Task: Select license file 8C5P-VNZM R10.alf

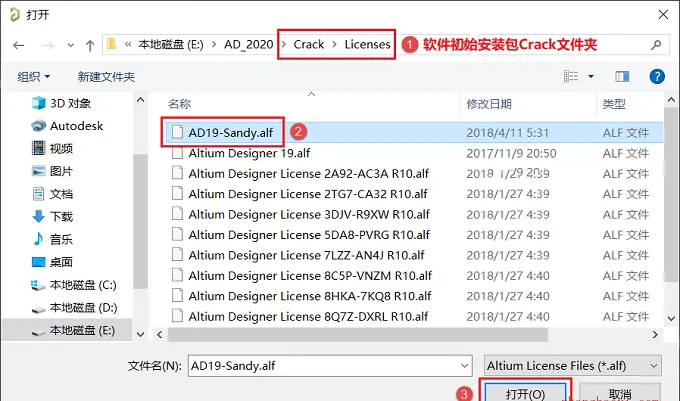Action: pyautogui.click(x=310, y=275)
